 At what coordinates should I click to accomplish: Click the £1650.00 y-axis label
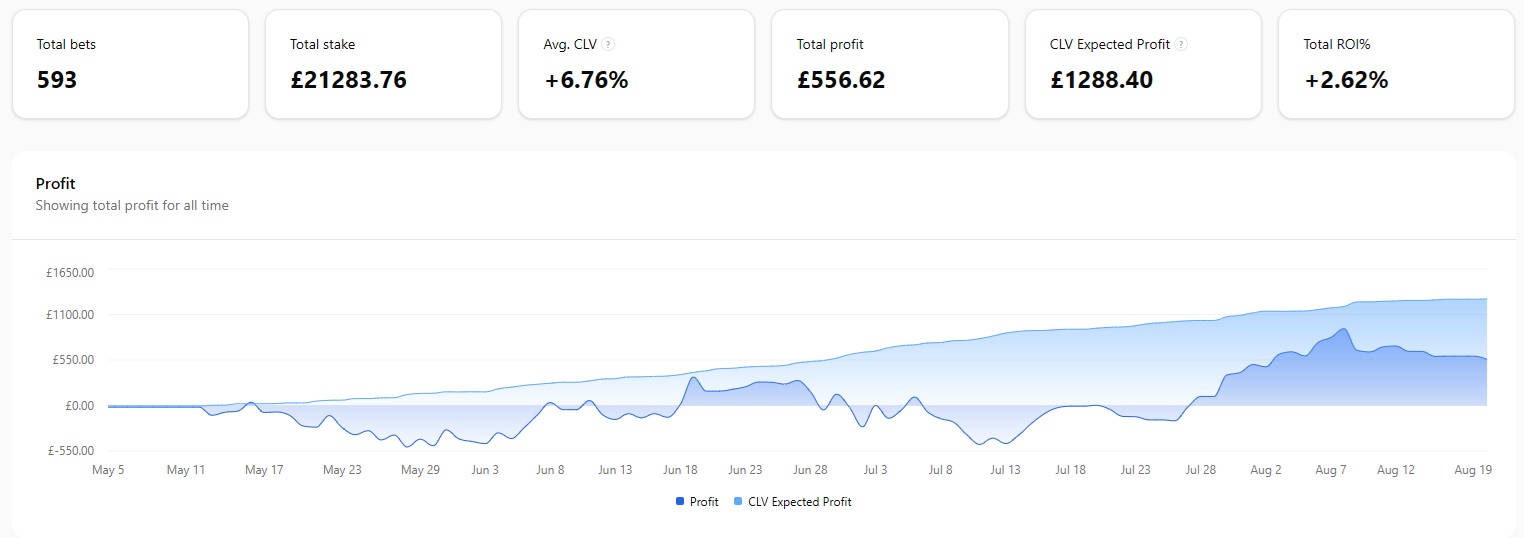71,272
